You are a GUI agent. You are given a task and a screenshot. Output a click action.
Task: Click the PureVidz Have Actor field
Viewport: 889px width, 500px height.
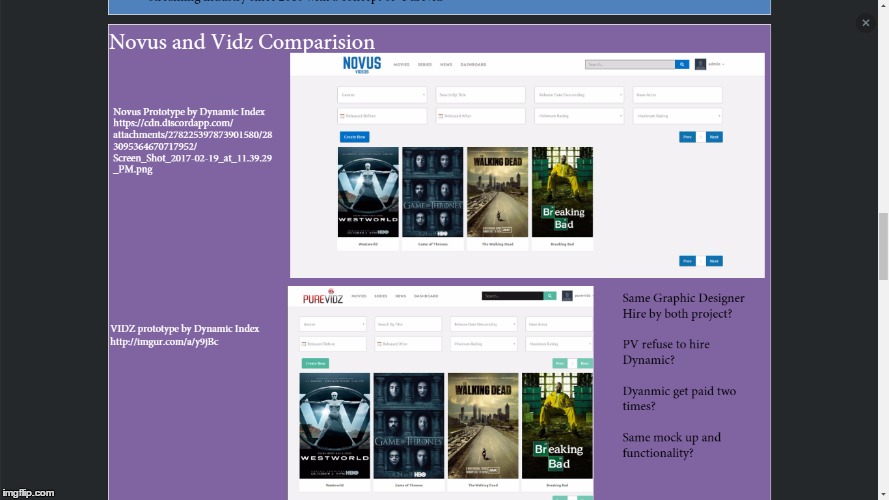click(559, 324)
